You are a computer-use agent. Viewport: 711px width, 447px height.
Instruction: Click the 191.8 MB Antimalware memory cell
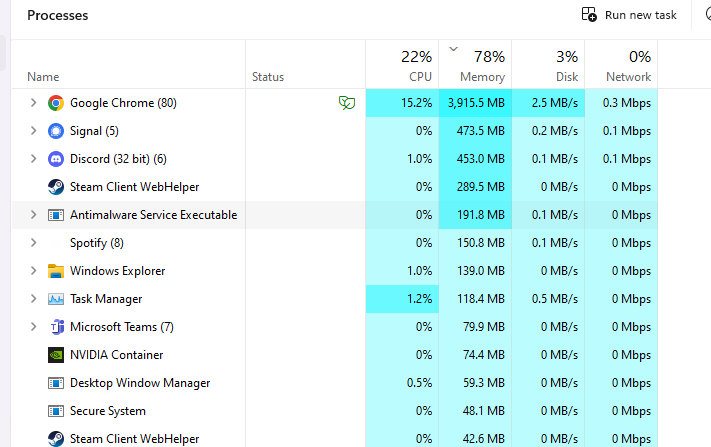pyautogui.click(x=475, y=215)
